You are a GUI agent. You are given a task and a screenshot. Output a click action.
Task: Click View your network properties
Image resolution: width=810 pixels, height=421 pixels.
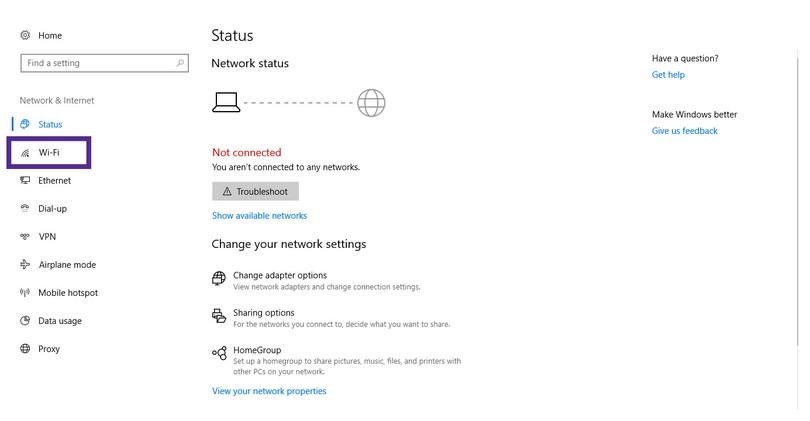click(x=269, y=391)
